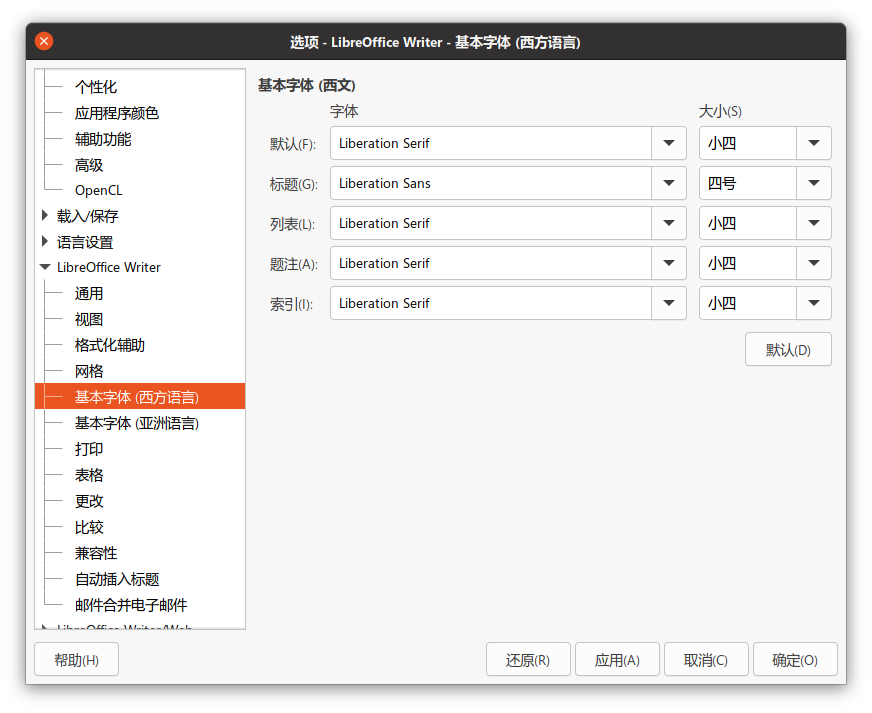The width and height of the screenshot is (872, 713).
Task: Expand the 语言设置 tree node
Action: click(45, 241)
